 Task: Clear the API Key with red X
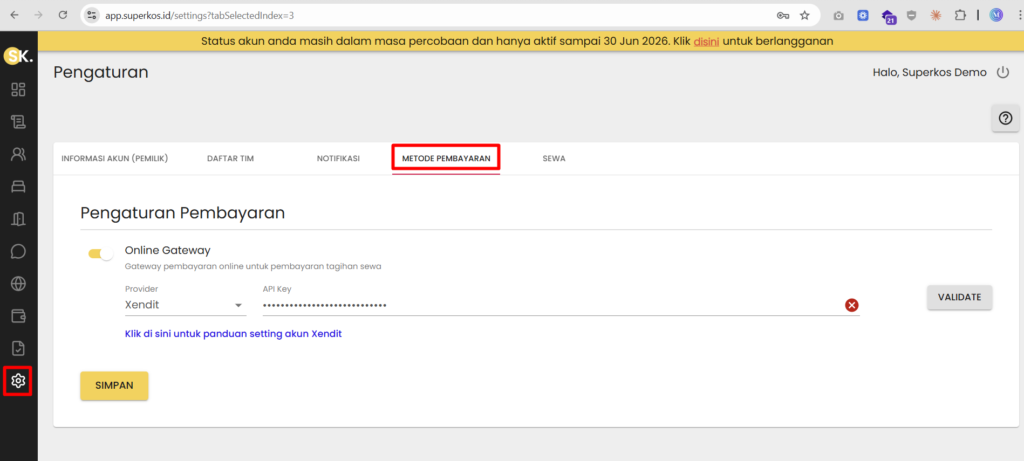pos(852,305)
